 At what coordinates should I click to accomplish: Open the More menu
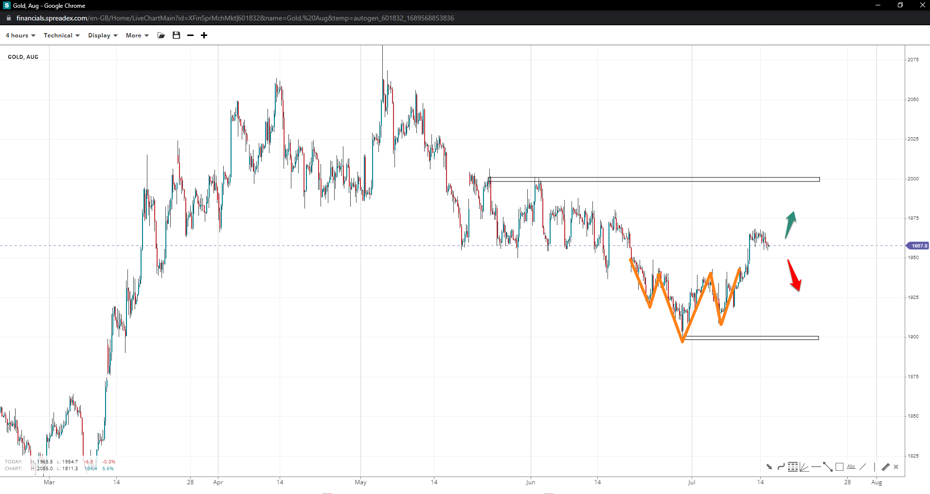137,35
